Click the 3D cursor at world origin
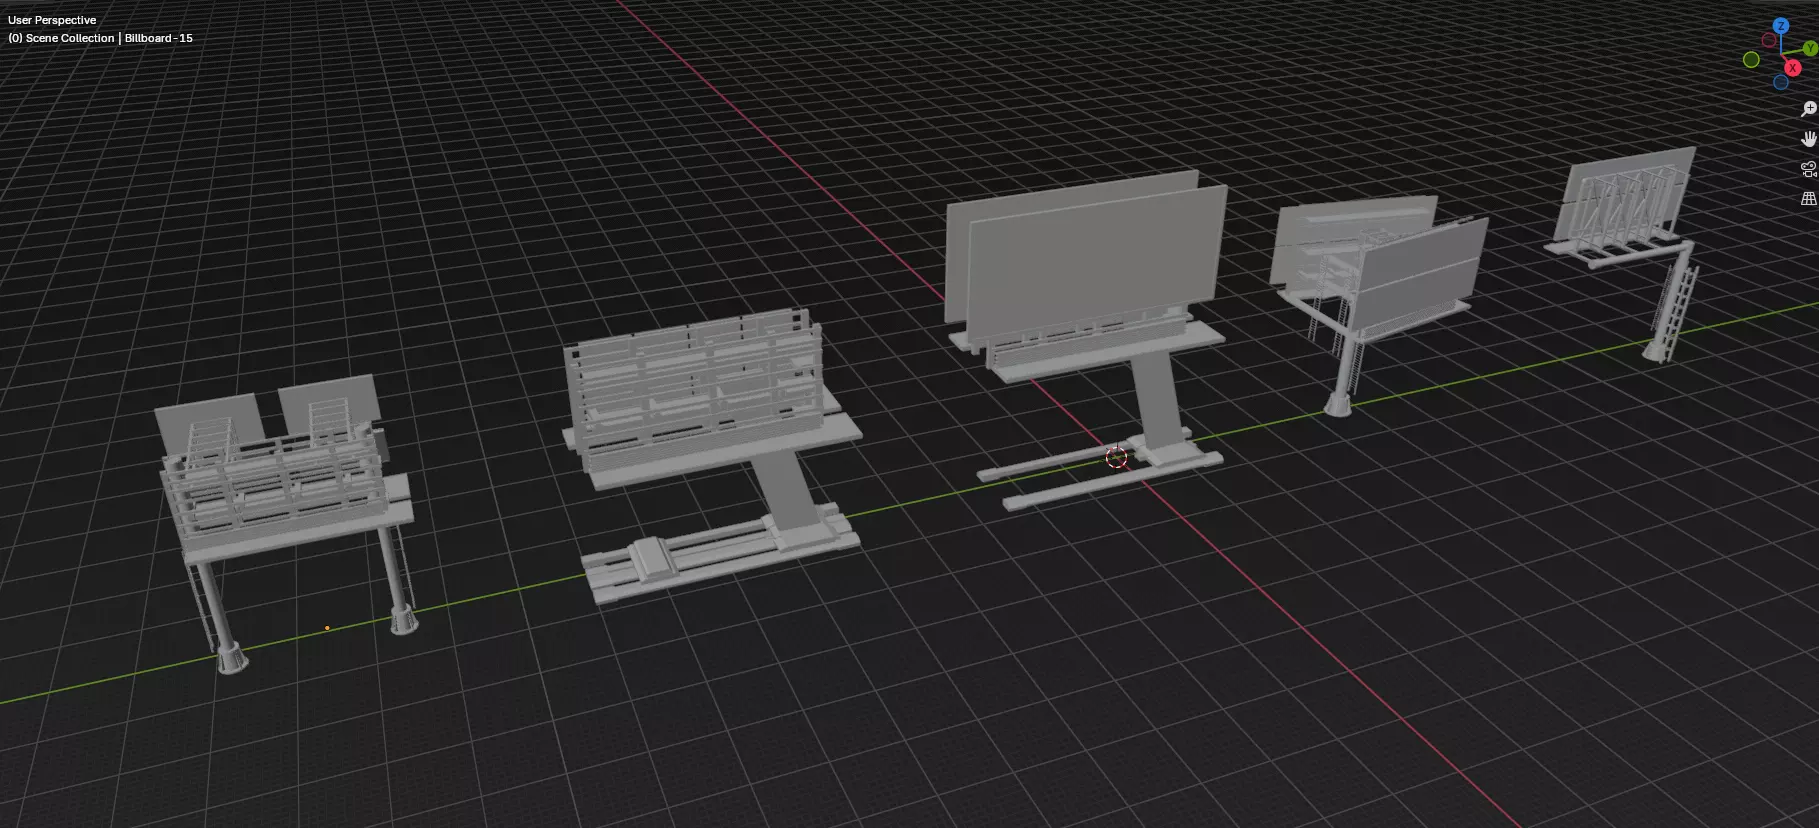Viewport: 1819px width, 828px height. 1116,458
